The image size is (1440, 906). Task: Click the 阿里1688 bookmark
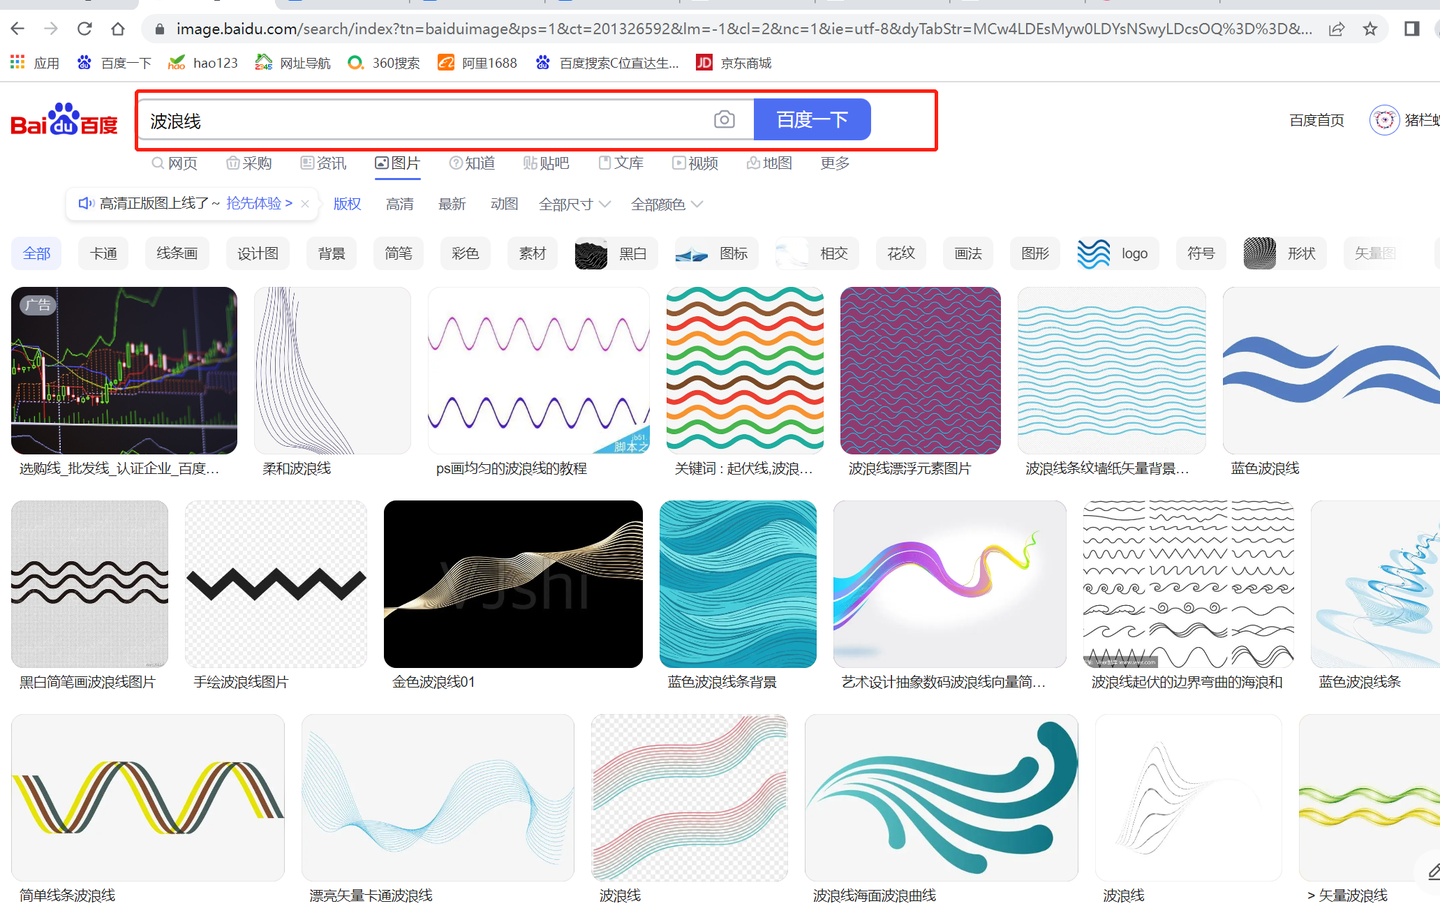coord(477,62)
